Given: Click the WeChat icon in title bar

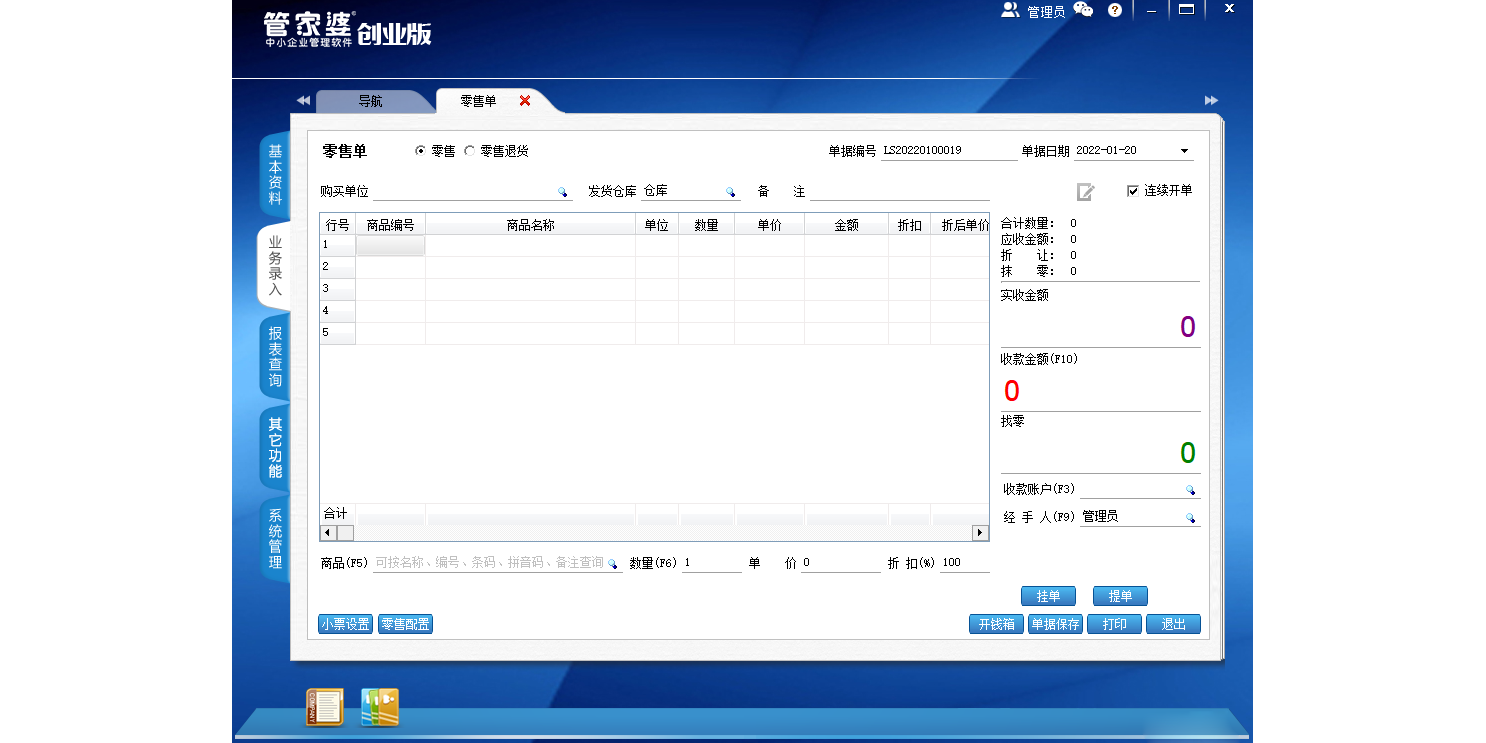Looking at the screenshot, I should coord(1083,10).
